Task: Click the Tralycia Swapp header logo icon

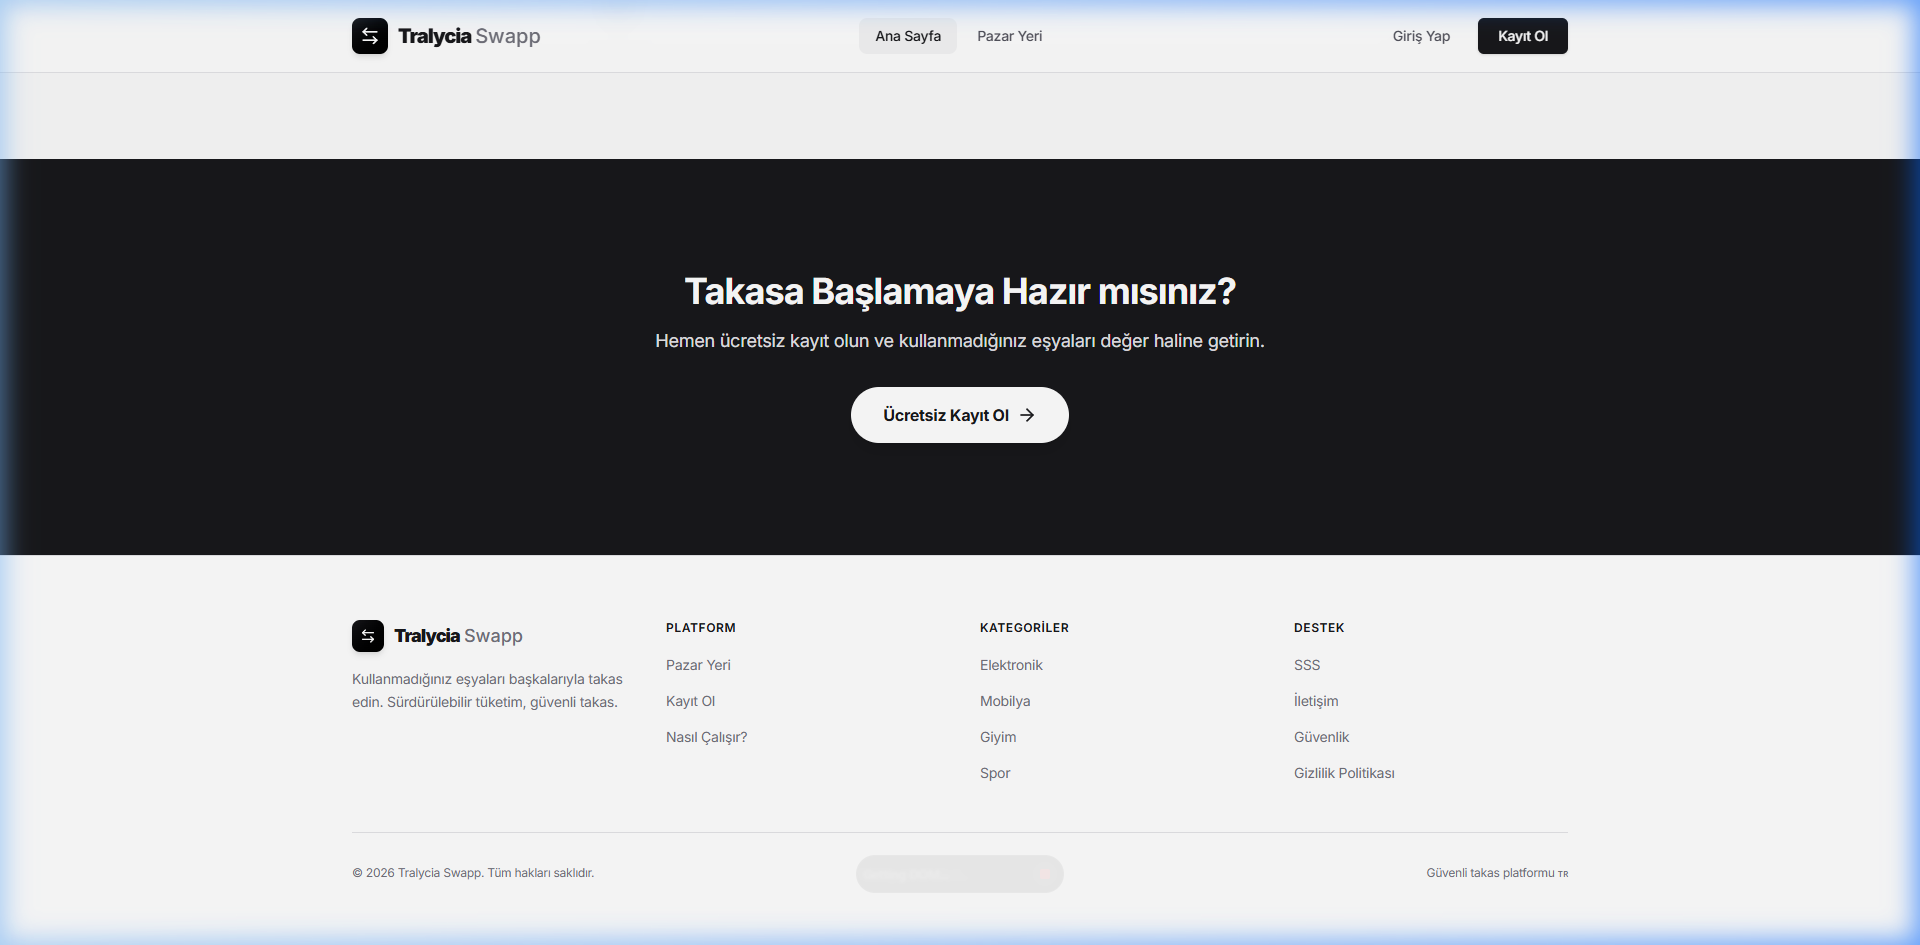Action: click(x=369, y=36)
